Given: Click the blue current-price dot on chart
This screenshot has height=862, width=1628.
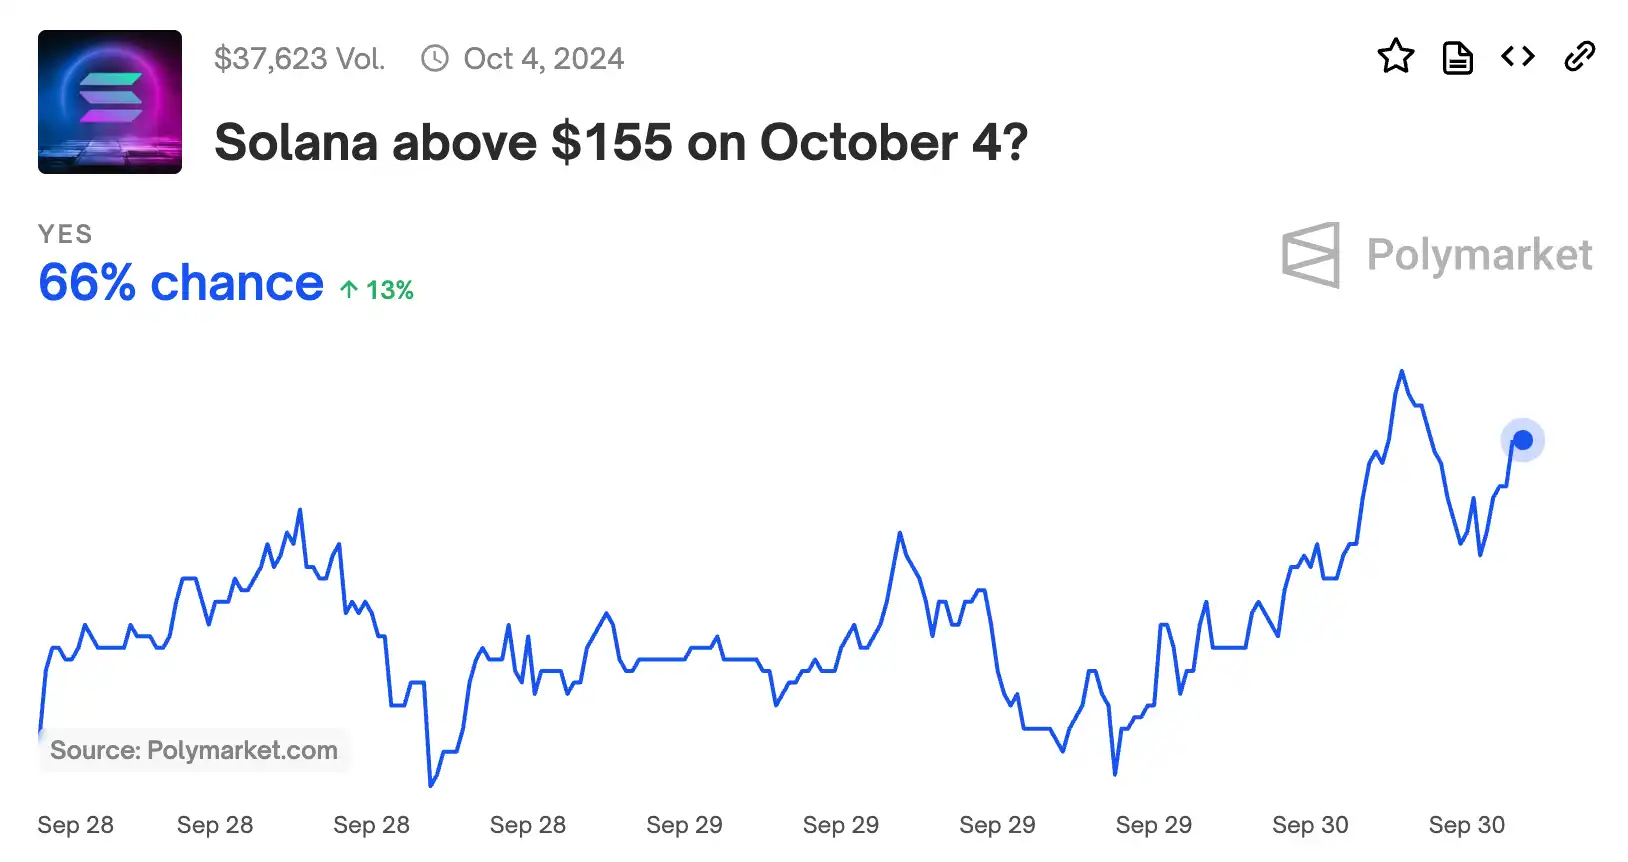Looking at the screenshot, I should click(x=1522, y=440).
